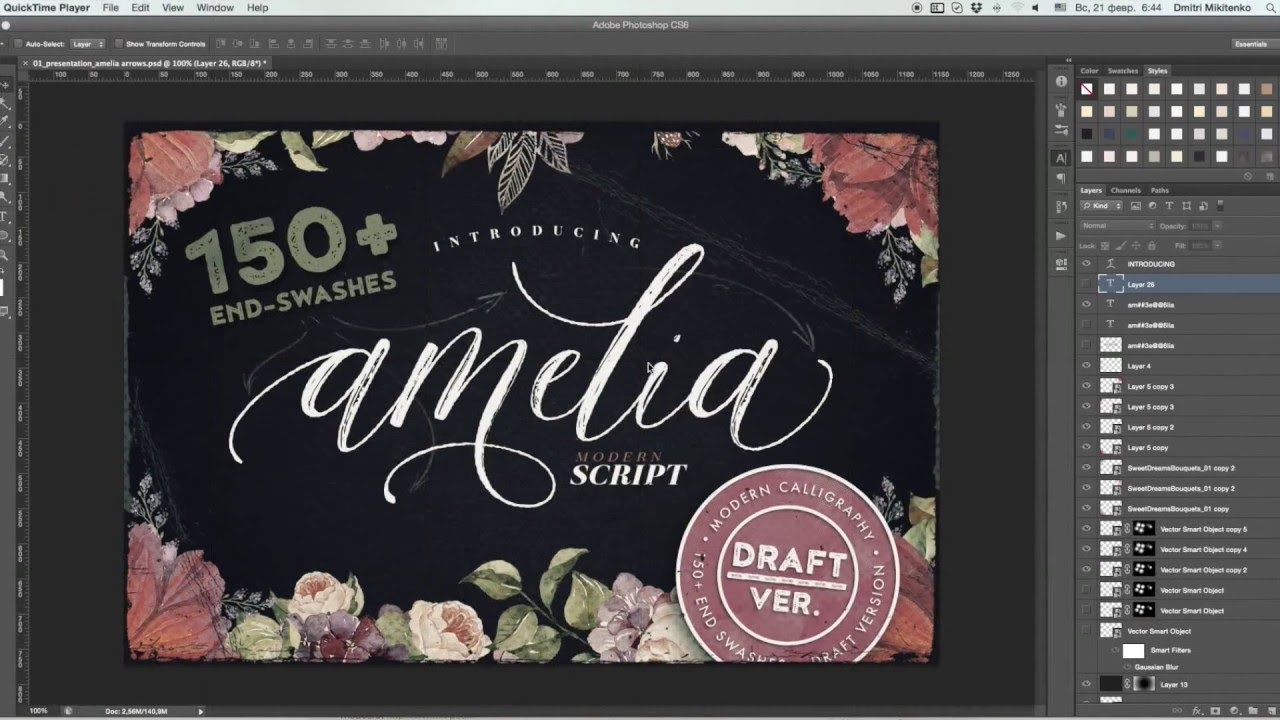Viewport: 1280px width, 720px height.
Task: Open the Window menu
Action: click(215, 7)
